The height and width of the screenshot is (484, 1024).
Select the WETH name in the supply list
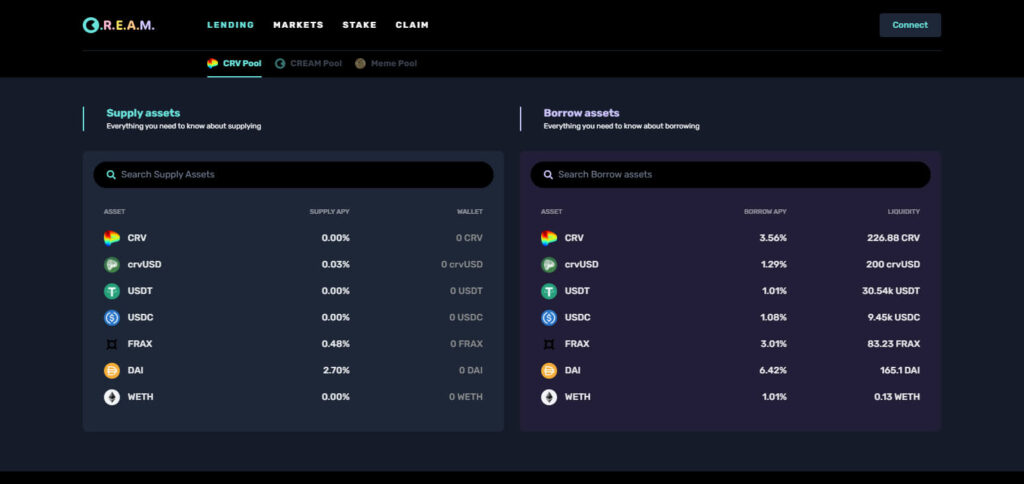click(x=140, y=396)
